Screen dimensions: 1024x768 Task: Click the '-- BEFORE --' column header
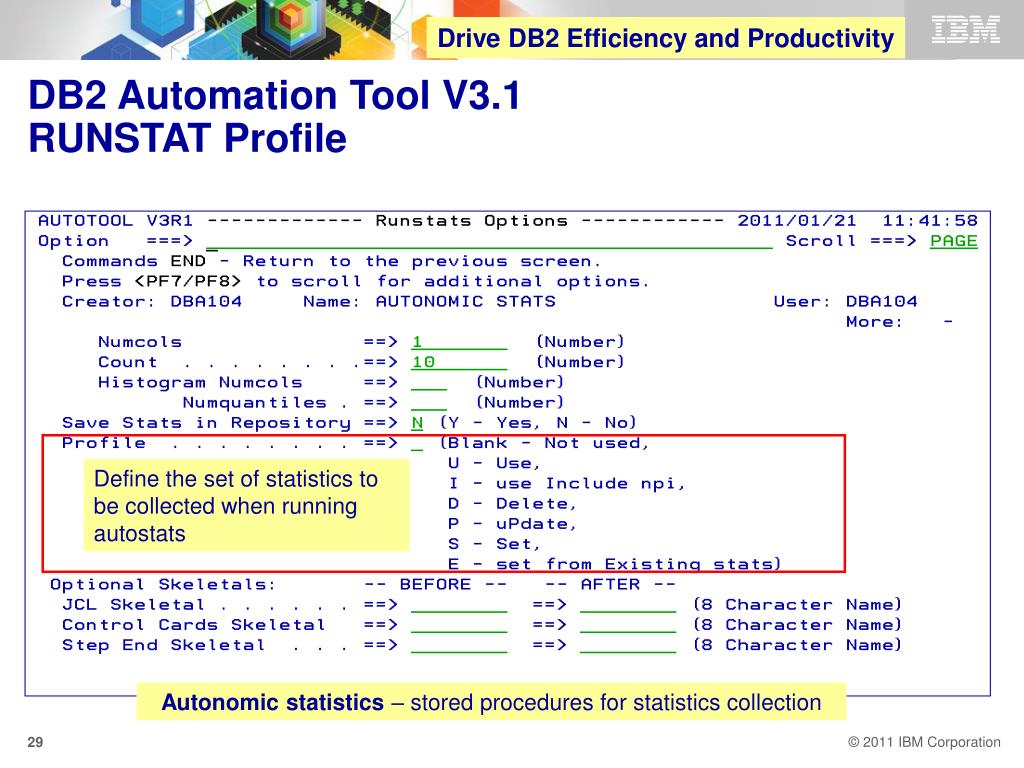435,584
